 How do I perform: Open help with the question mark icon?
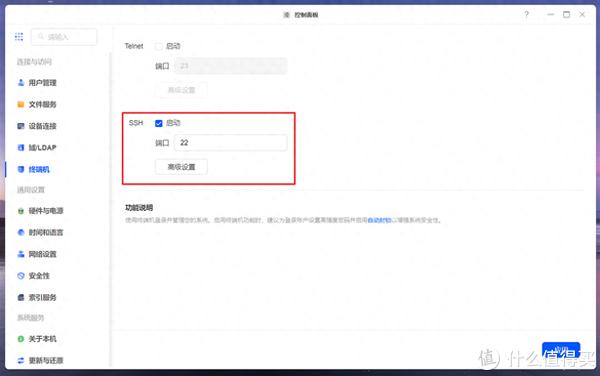pyautogui.click(x=527, y=15)
